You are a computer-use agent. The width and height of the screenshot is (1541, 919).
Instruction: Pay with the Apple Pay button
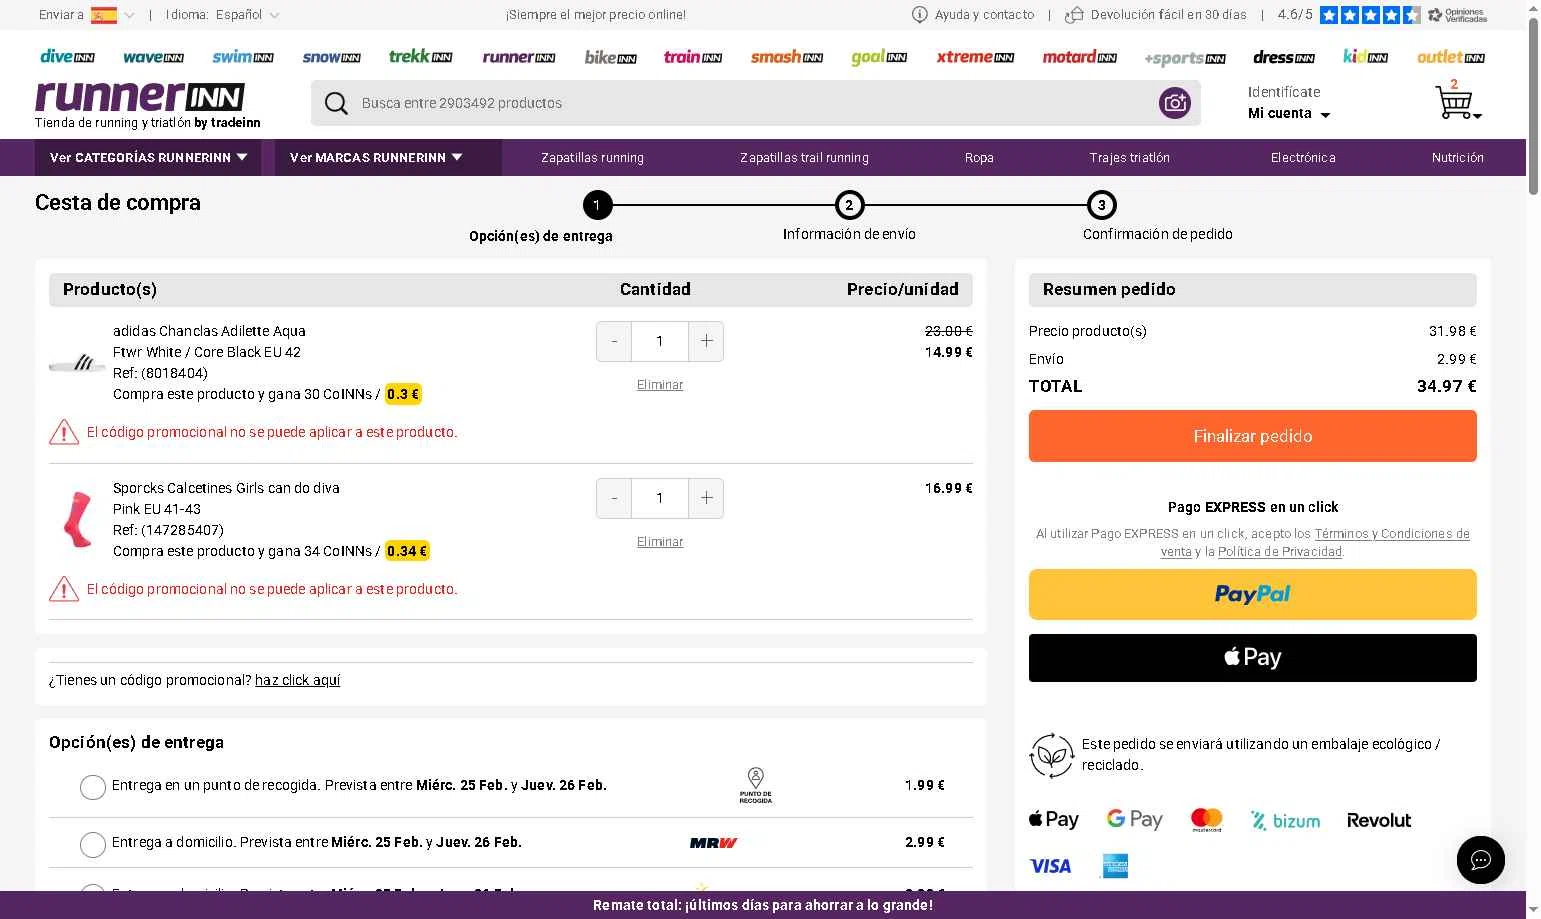[x=1252, y=658]
